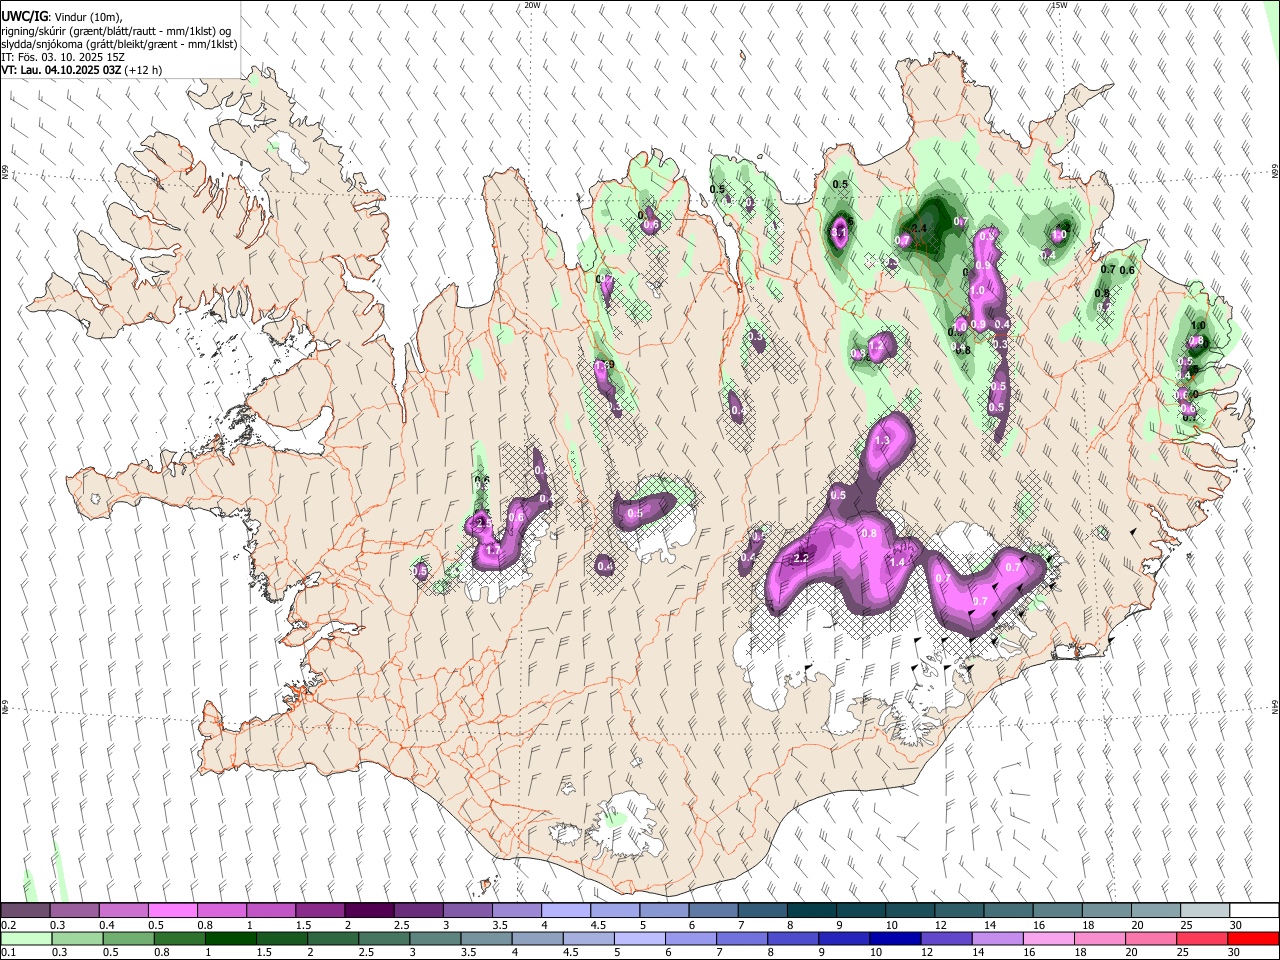The image size is (1280, 960).
Task: Select the darkest green swatch at 1, lower row
Action: pyautogui.click(x=230, y=938)
